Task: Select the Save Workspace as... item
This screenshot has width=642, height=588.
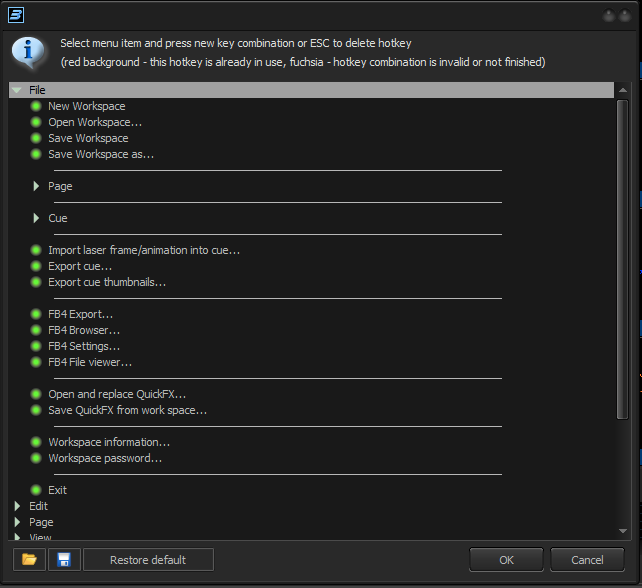Action: pyautogui.click(x=101, y=154)
